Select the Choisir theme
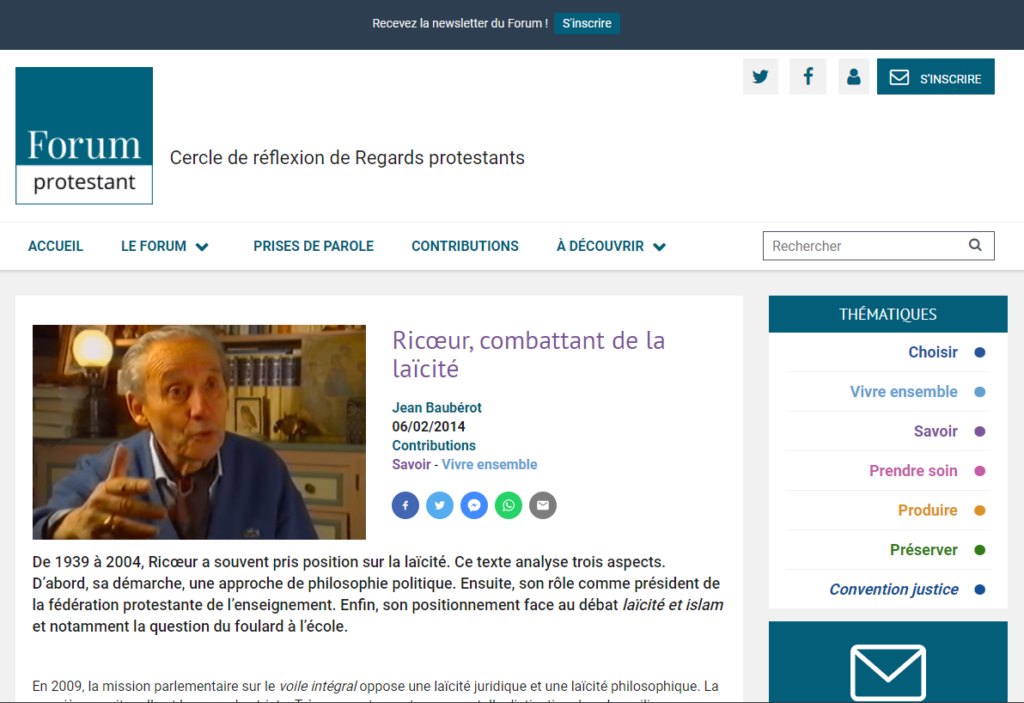The height and width of the screenshot is (703, 1024). [933, 352]
